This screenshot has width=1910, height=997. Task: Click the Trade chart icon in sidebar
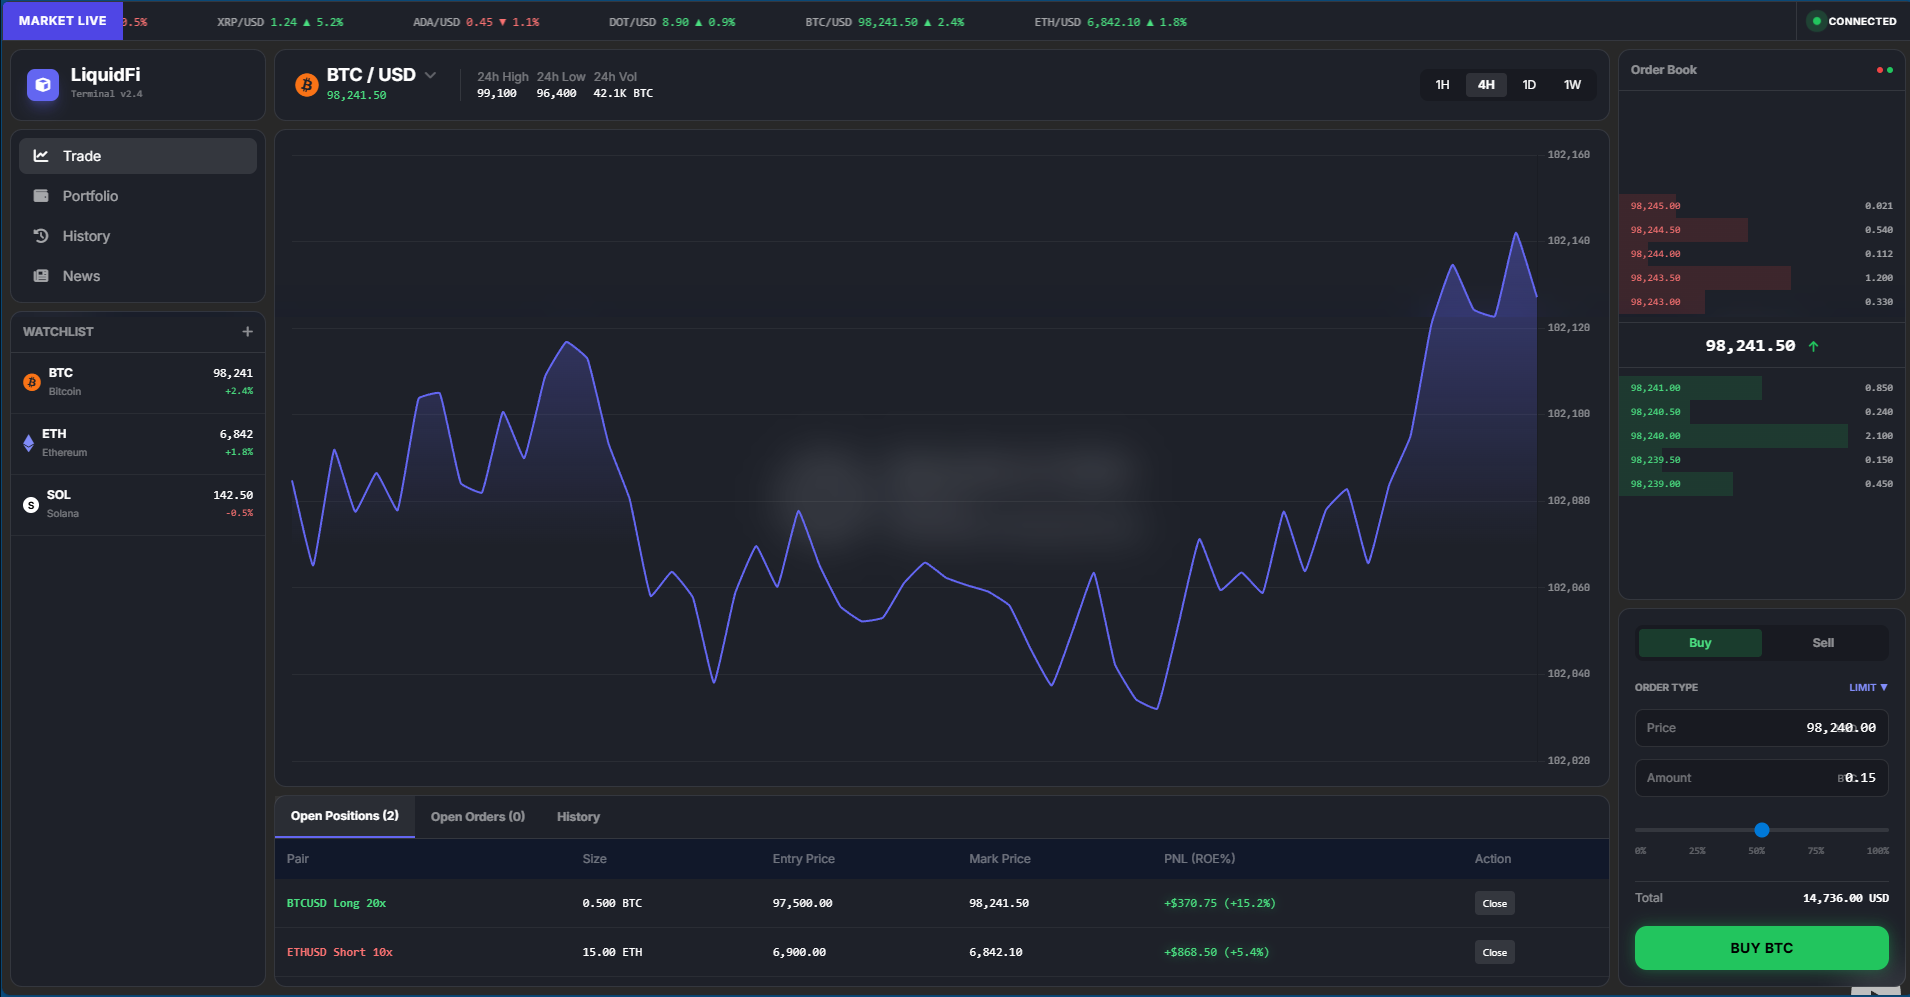click(41, 156)
